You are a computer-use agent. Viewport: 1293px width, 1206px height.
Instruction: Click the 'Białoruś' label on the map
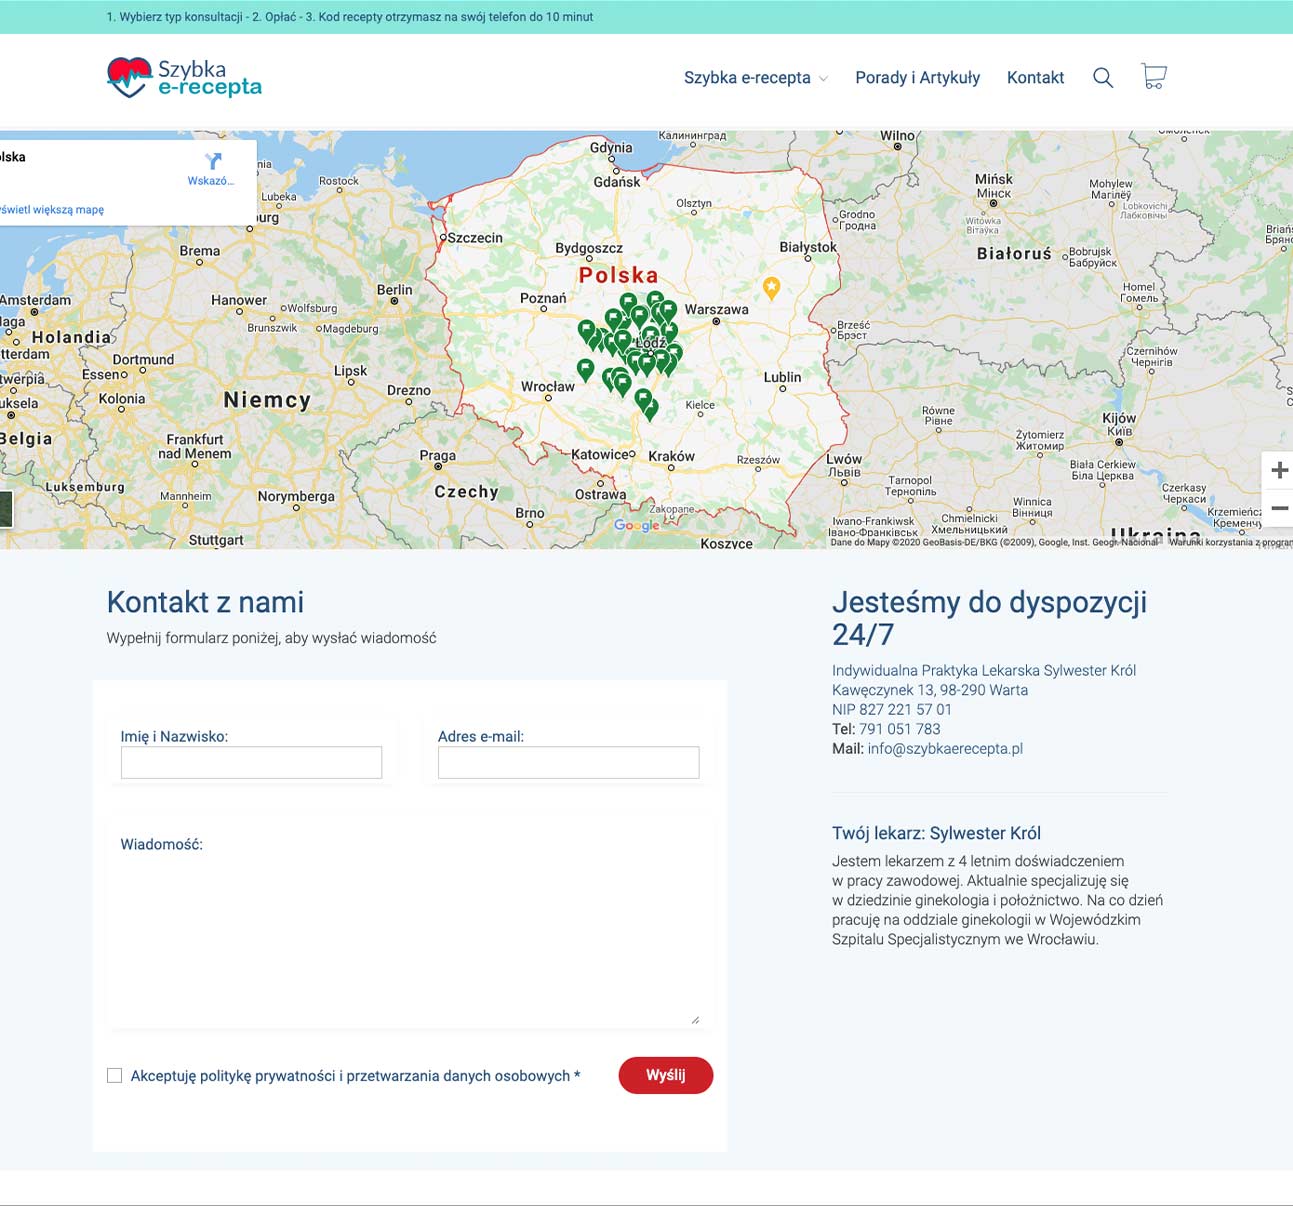click(x=1014, y=254)
